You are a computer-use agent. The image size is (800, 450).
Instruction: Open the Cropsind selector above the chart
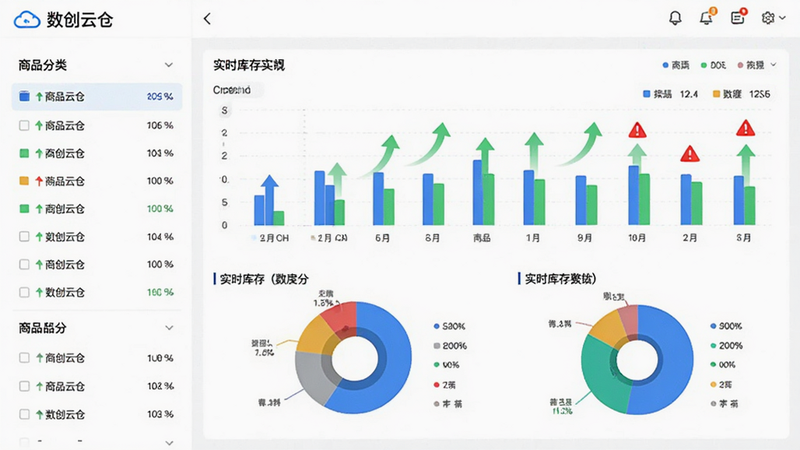click(237, 90)
